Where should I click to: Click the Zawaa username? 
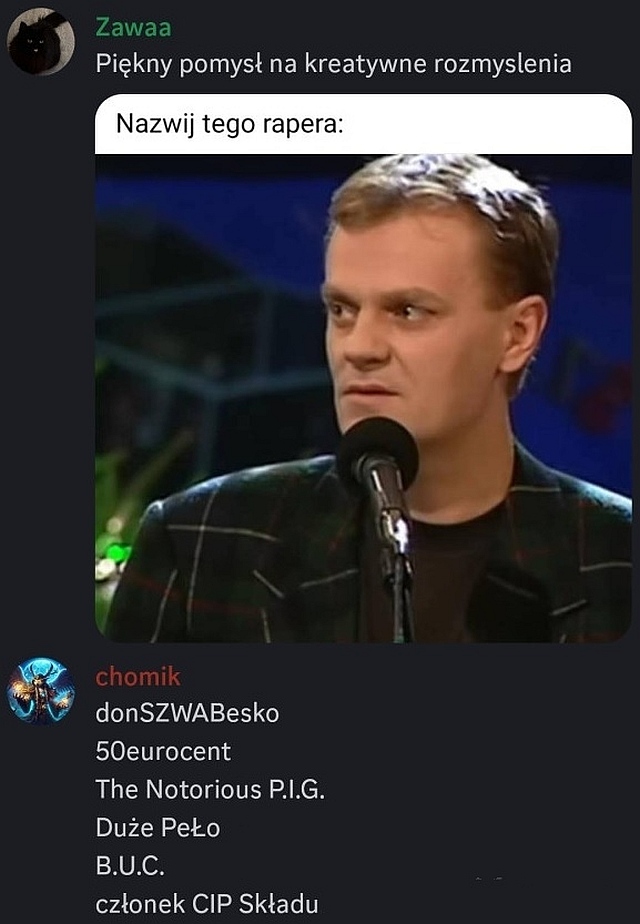[133, 27]
